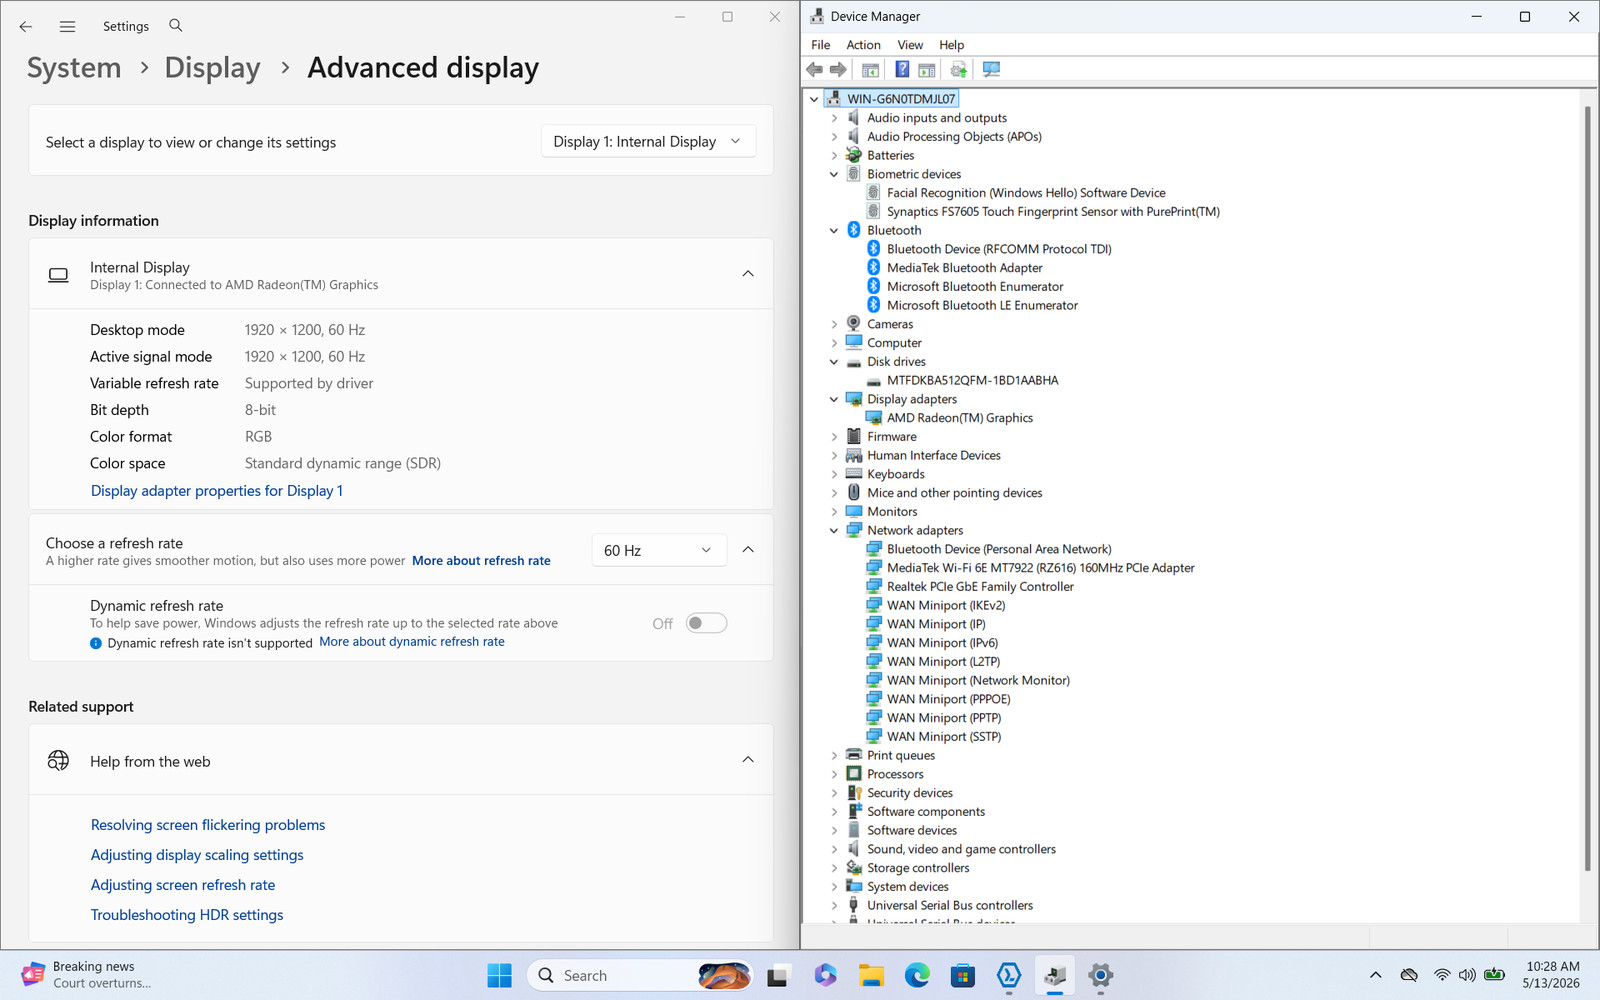Open Troubleshooting HDR settings link
Viewport: 1600px width, 1000px height.
(187, 915)
